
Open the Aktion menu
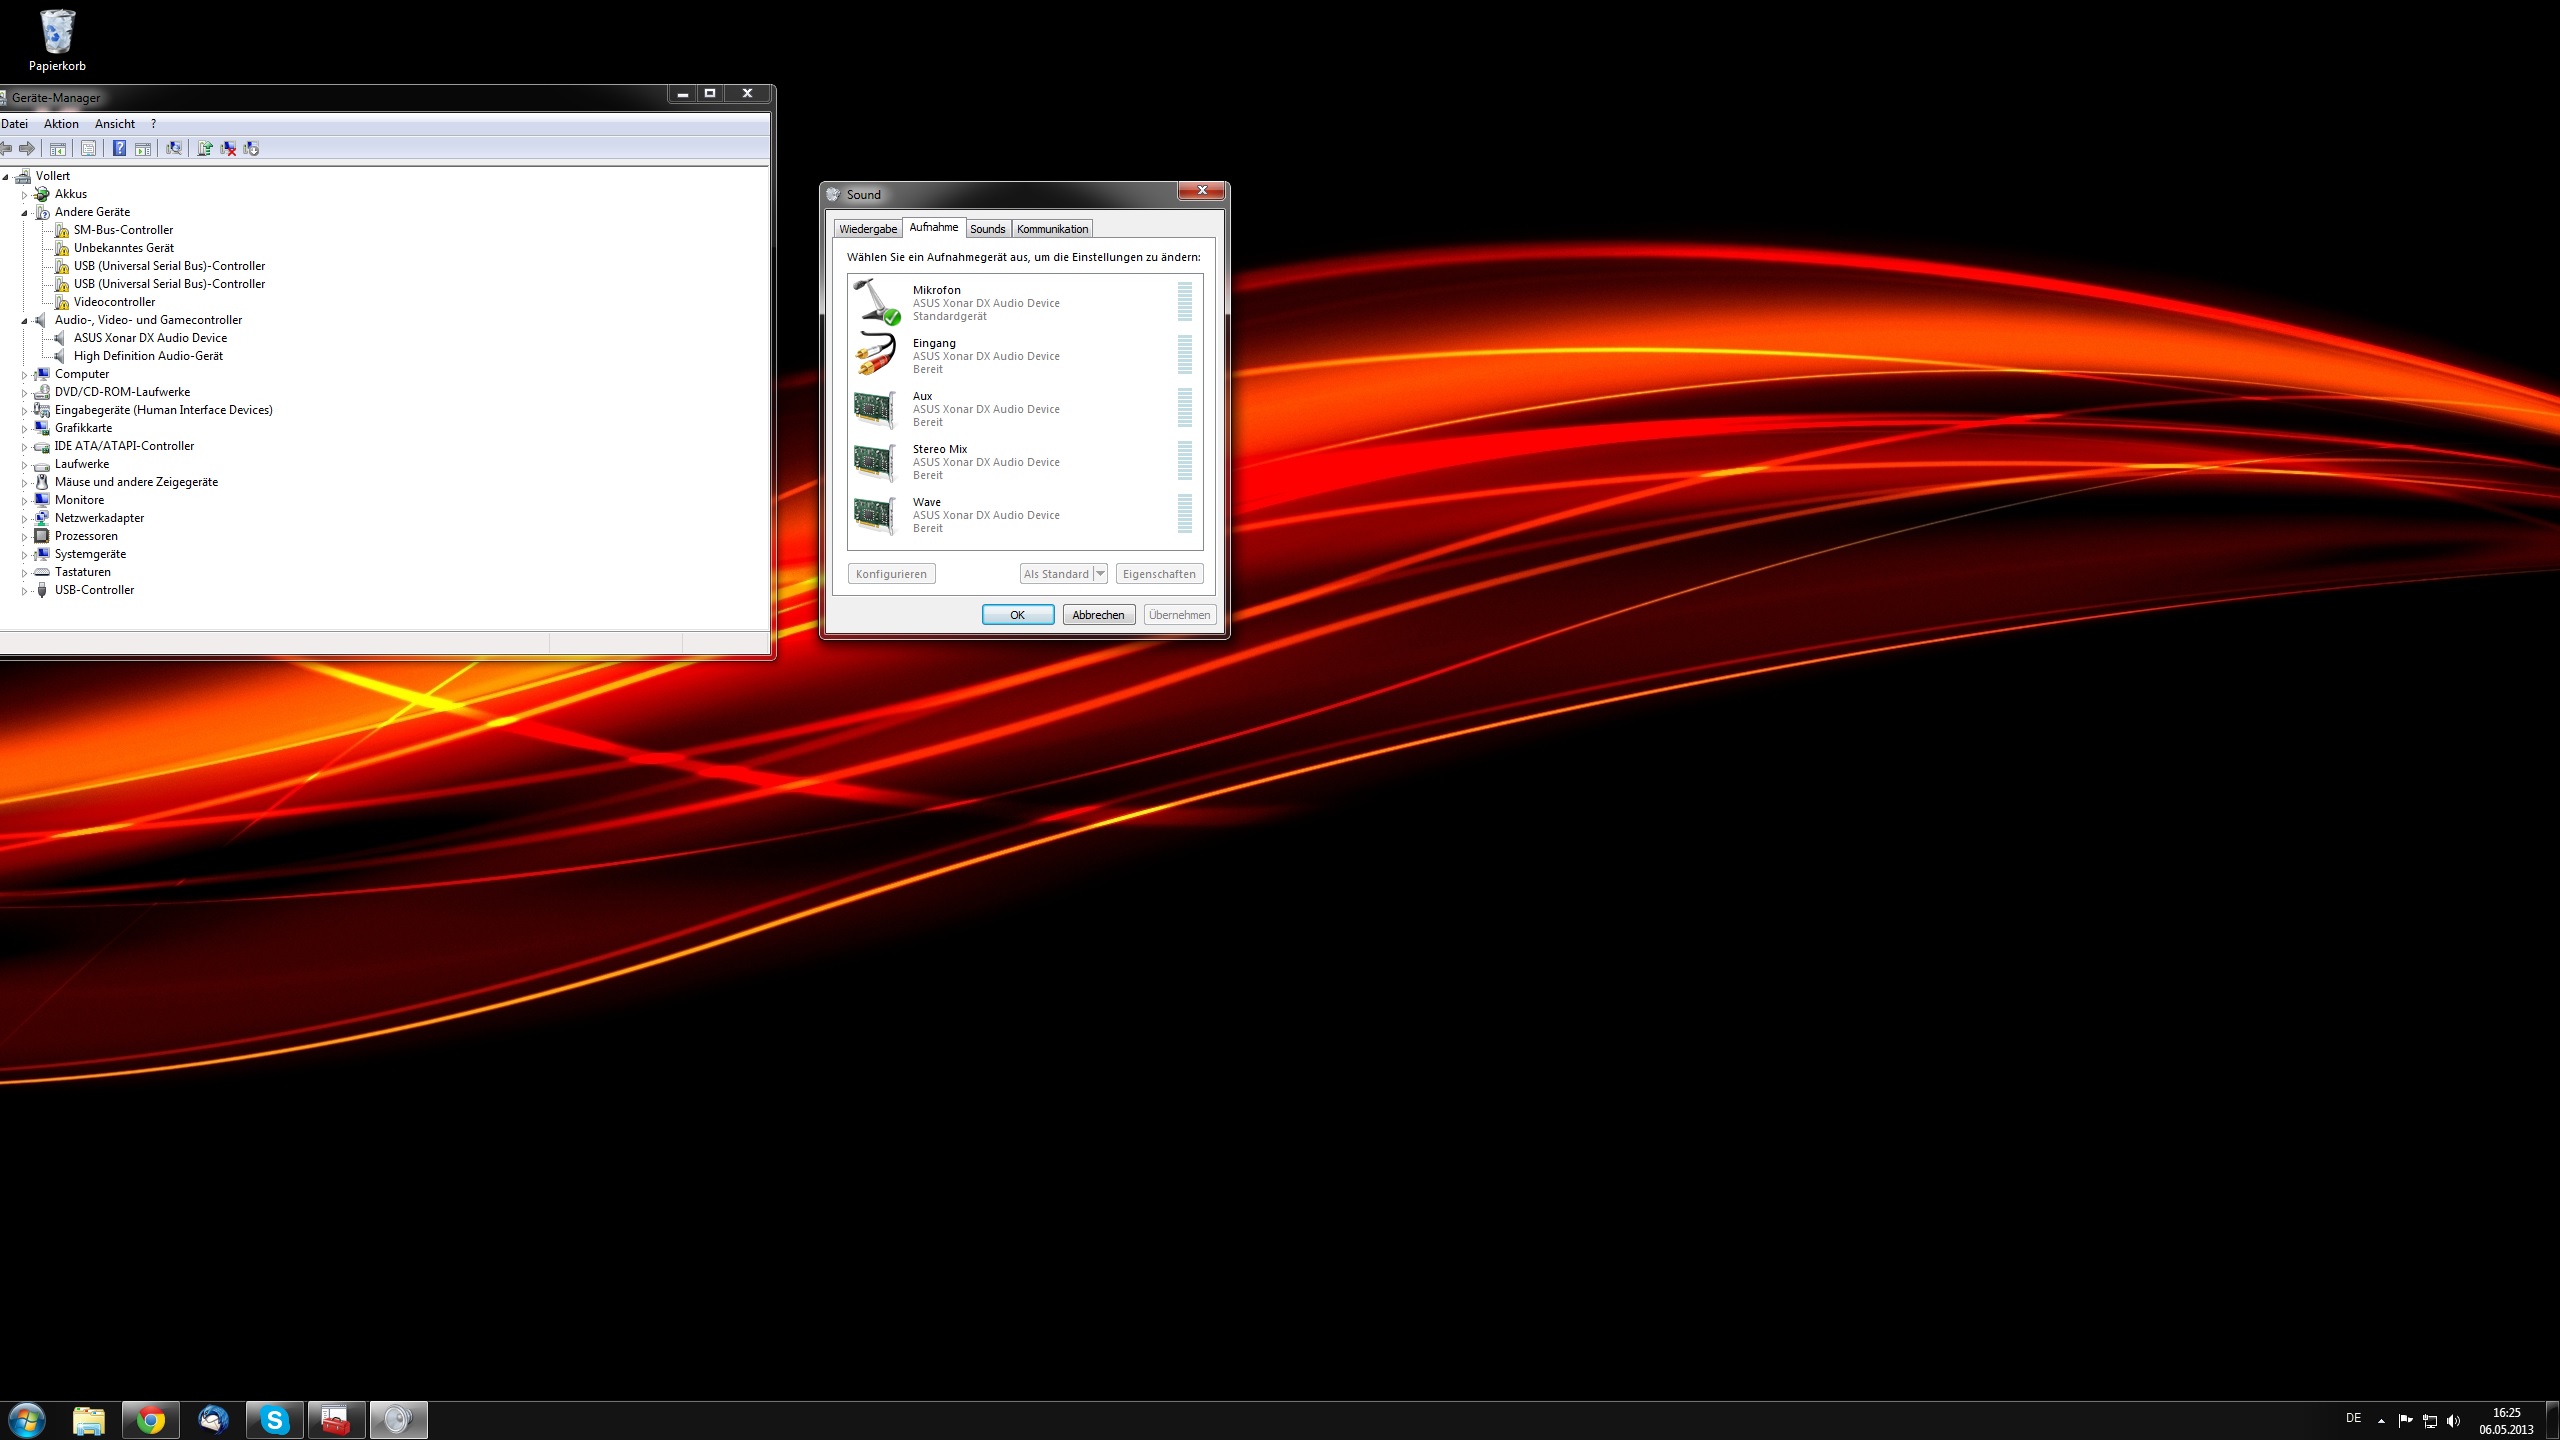(61, 124)
